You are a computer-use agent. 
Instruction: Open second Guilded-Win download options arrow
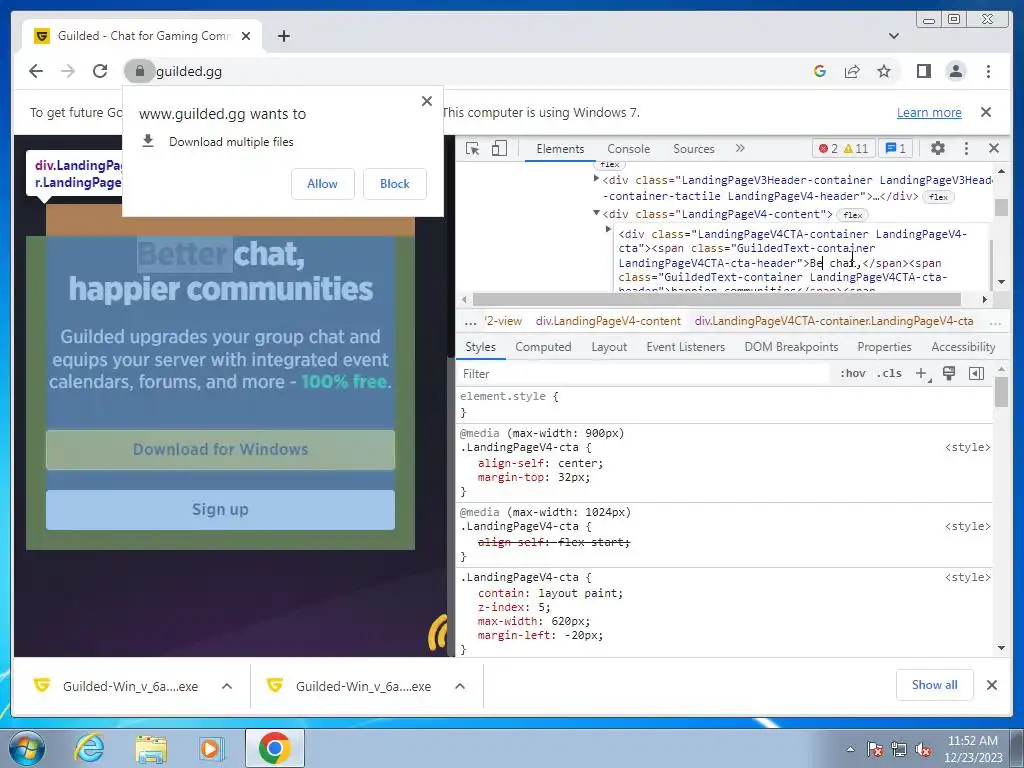tap(460, 686)
